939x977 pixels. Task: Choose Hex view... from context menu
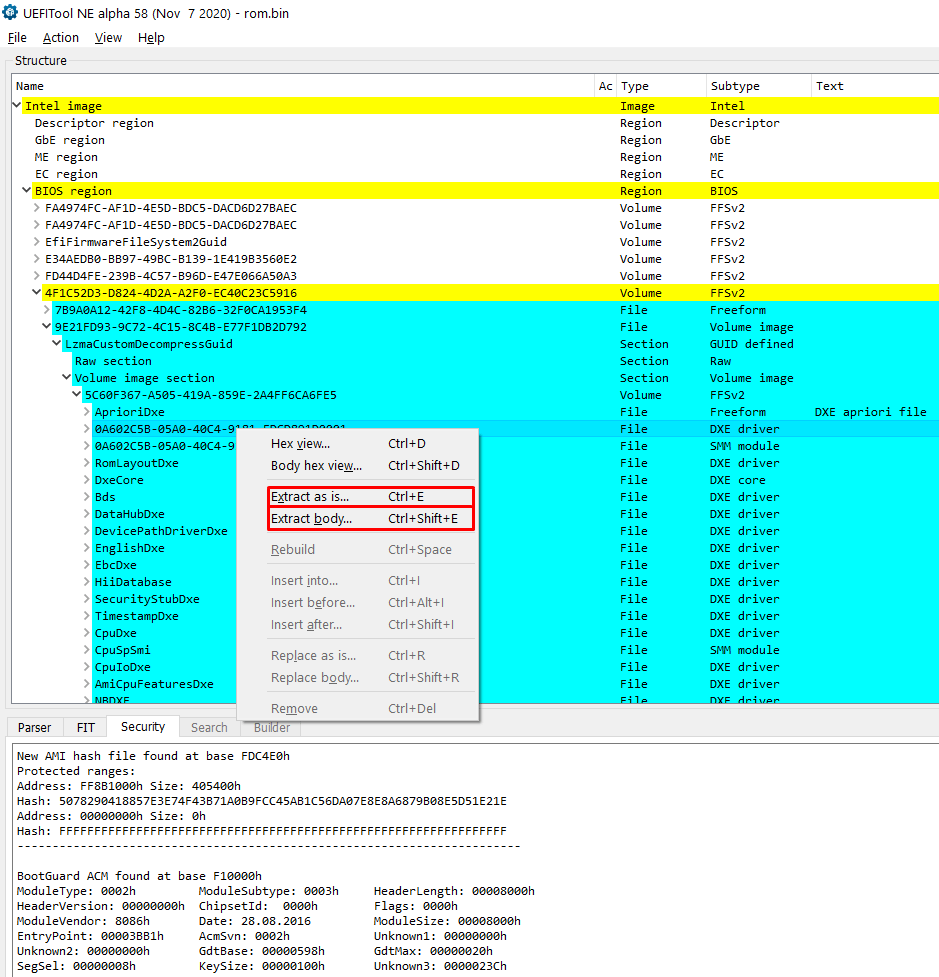358,444
